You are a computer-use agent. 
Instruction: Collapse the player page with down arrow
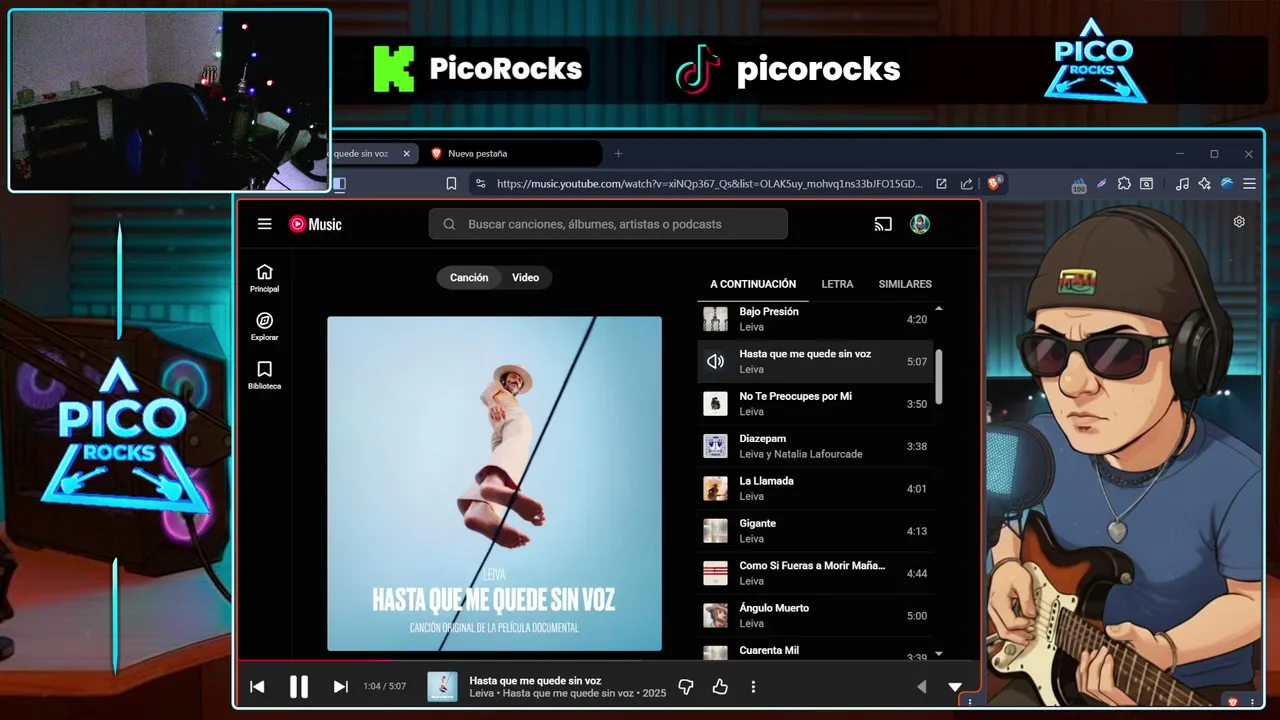tap(954, 687)
